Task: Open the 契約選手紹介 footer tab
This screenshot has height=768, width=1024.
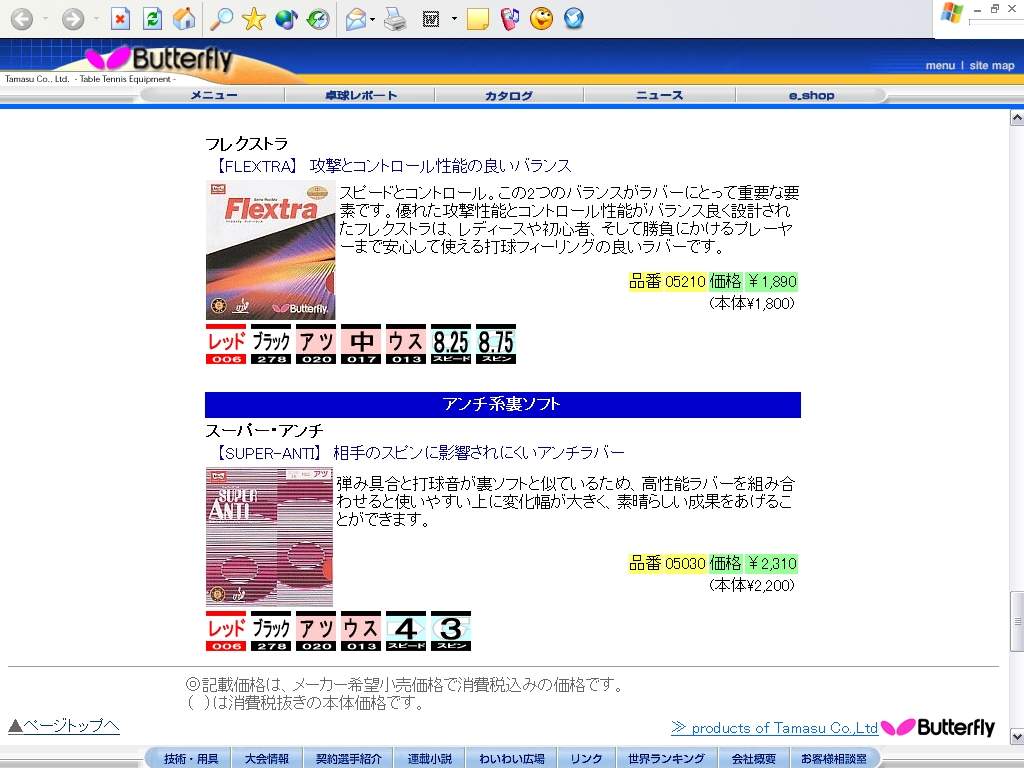Action: click(x=348, y=758)
